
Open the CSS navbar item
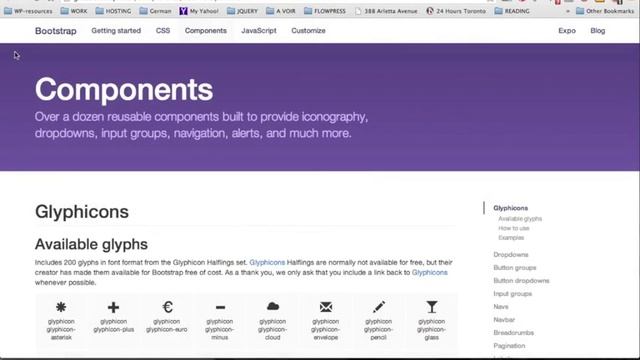[x=163, y=31]
